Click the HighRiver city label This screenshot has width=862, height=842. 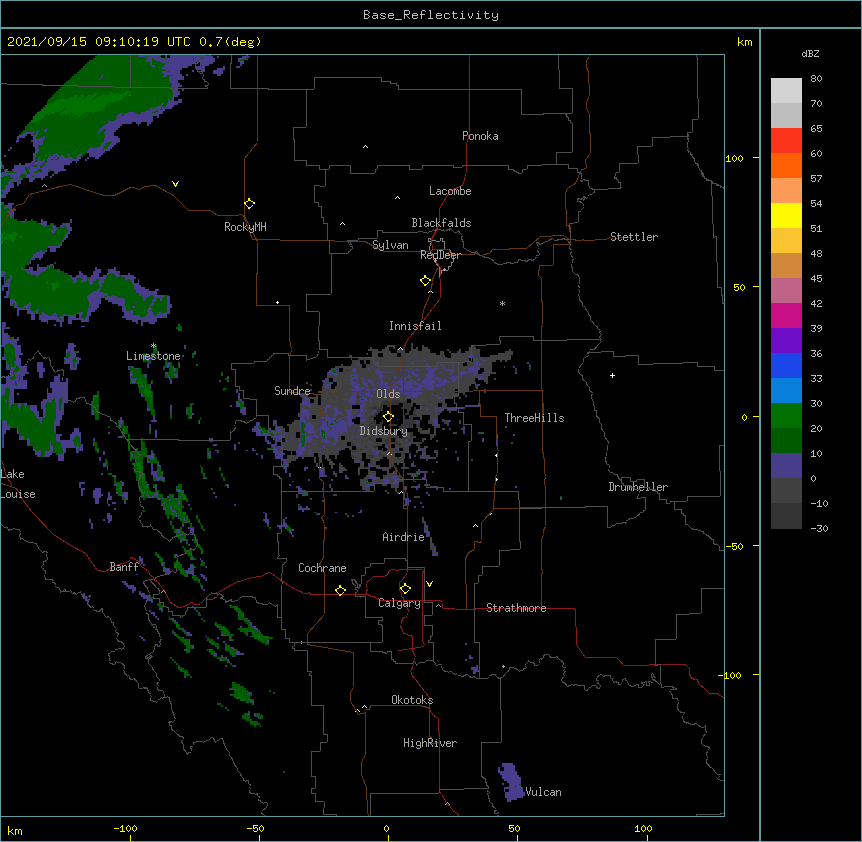(x=430, y=743)
